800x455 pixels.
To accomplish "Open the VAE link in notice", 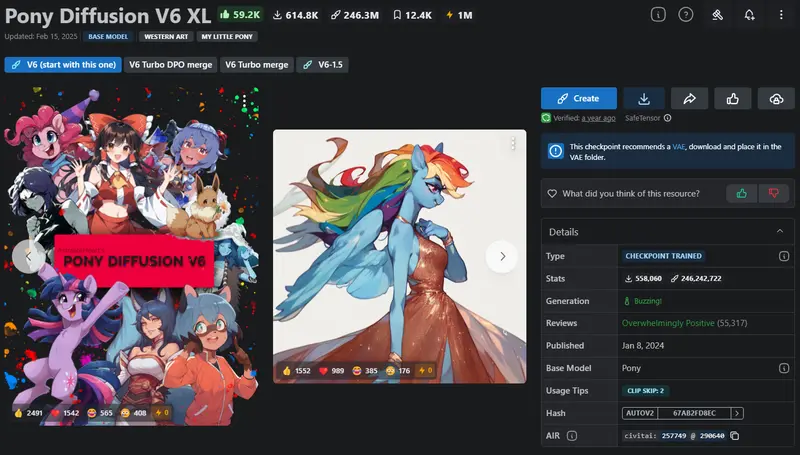I will [678, 146].
